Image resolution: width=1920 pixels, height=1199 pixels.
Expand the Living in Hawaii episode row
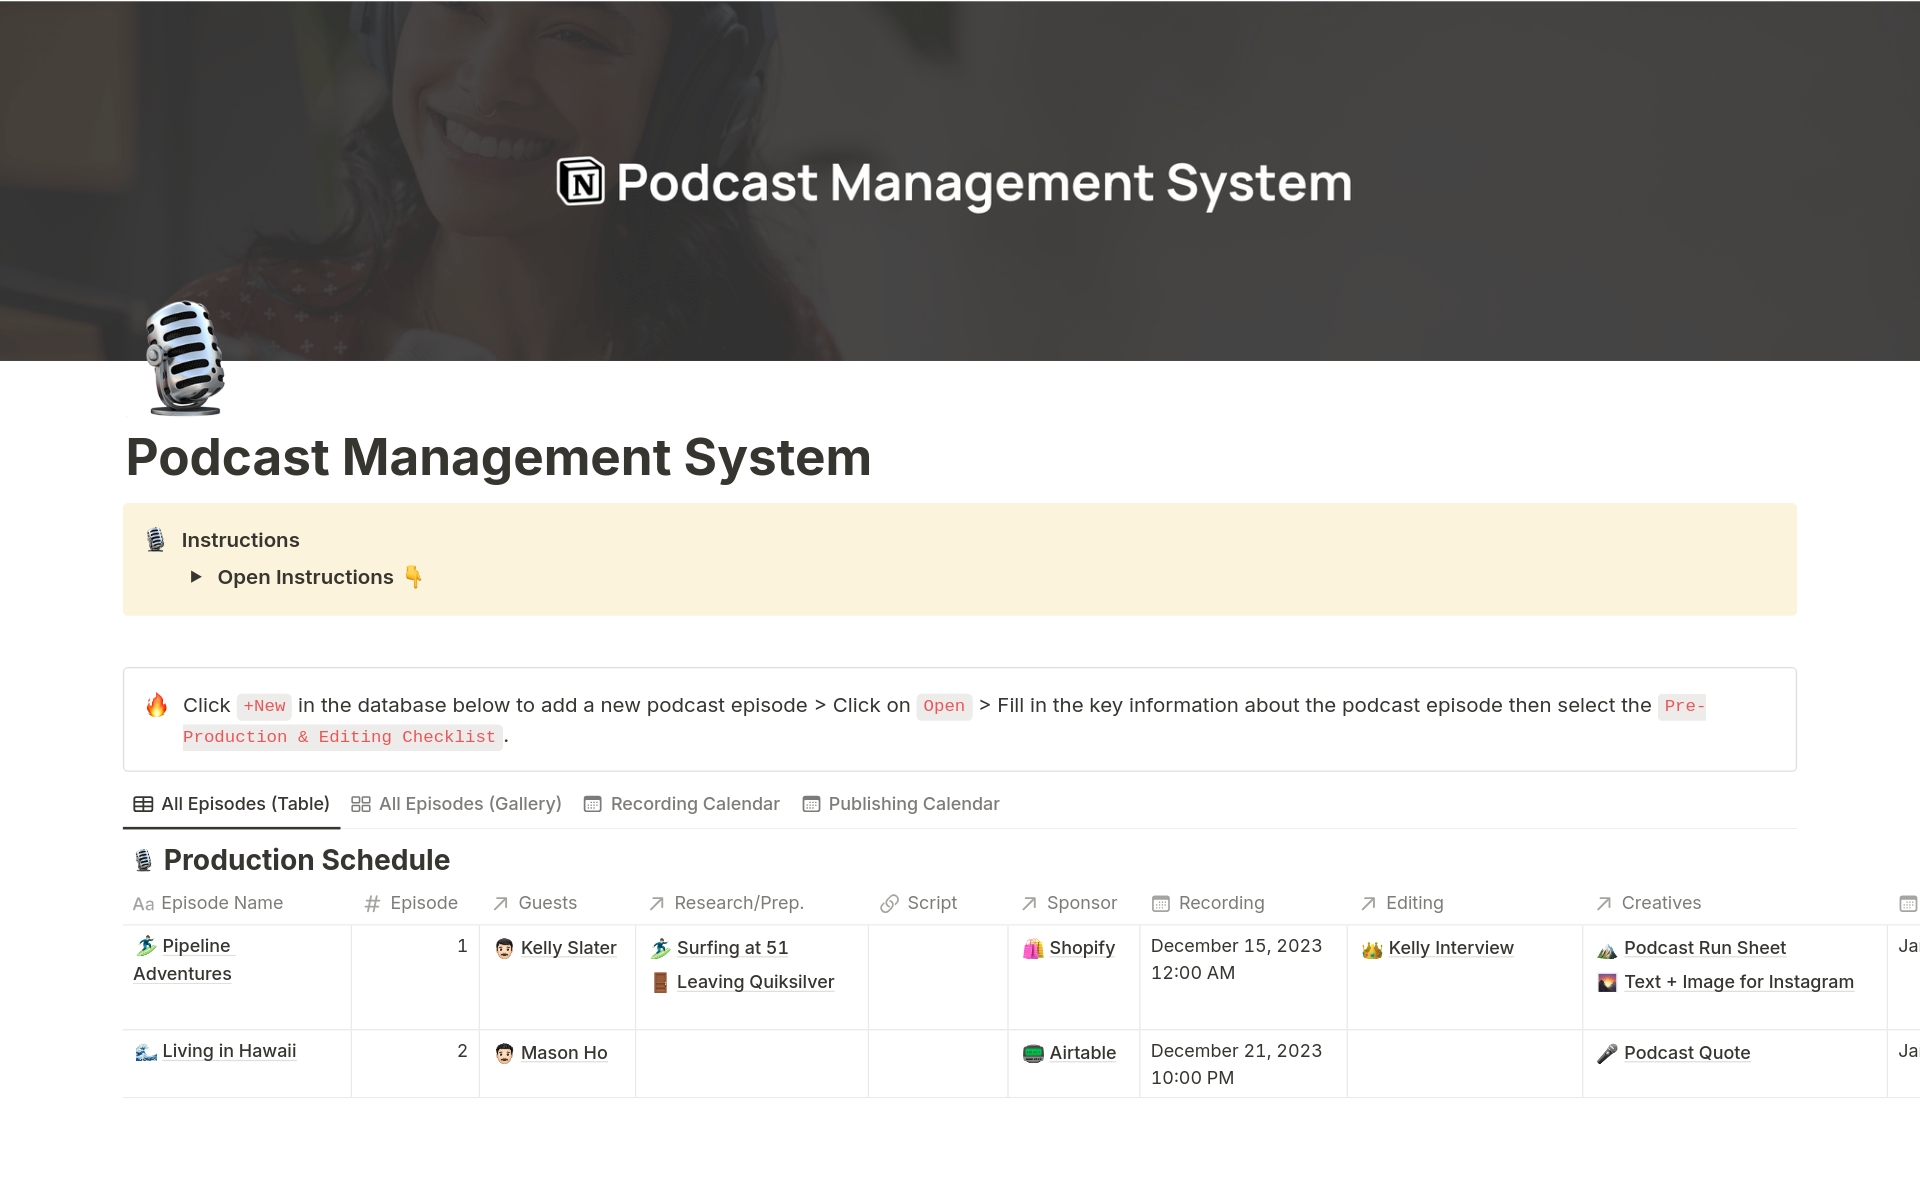(227, 1051)
